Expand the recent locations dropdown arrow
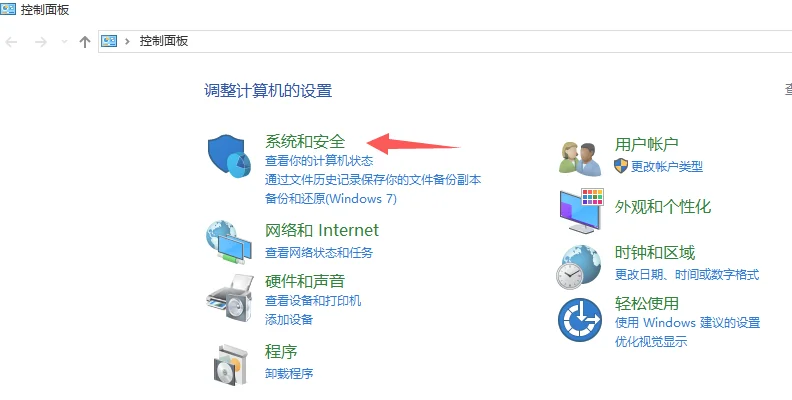This screenshot has height=400, width=792. pyautogui.click(x=64, y=42)
